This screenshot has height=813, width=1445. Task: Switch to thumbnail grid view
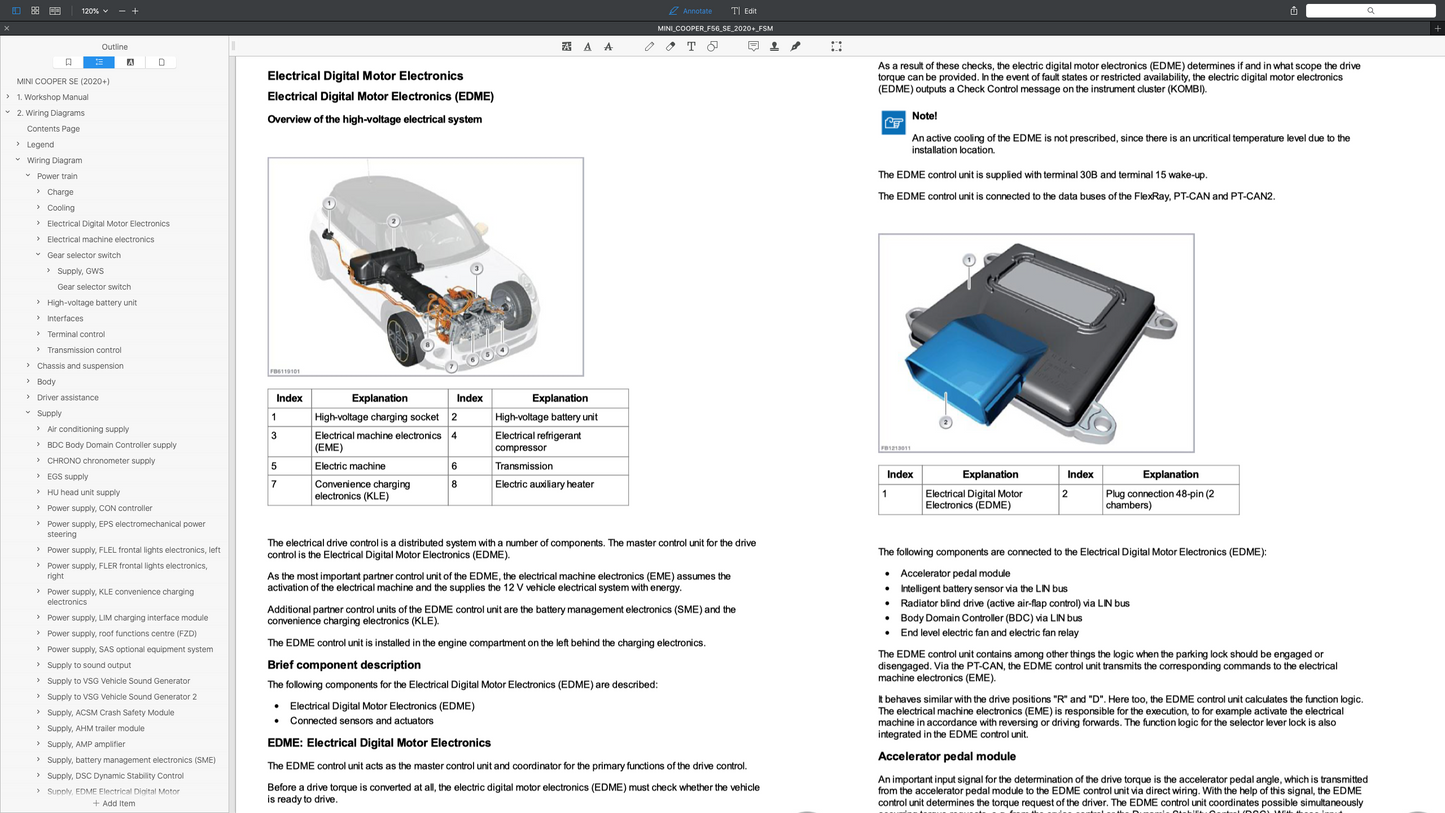coord(35,10)
